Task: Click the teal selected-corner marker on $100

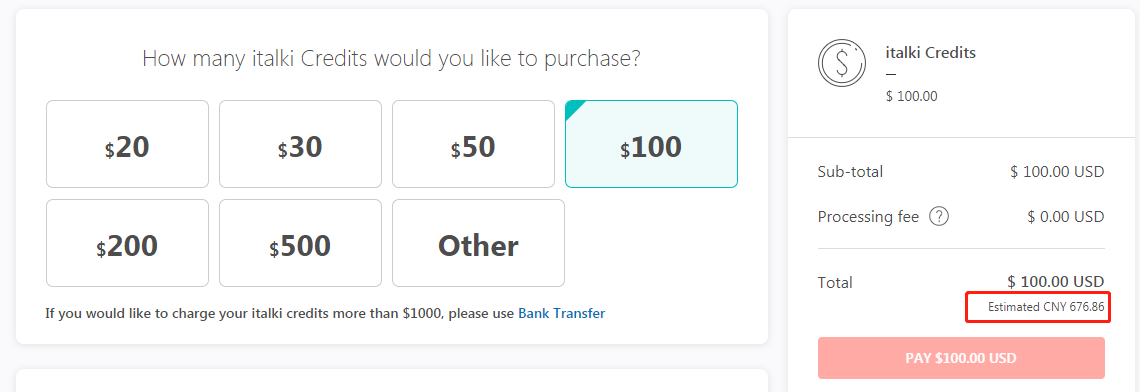Action: 575,111
